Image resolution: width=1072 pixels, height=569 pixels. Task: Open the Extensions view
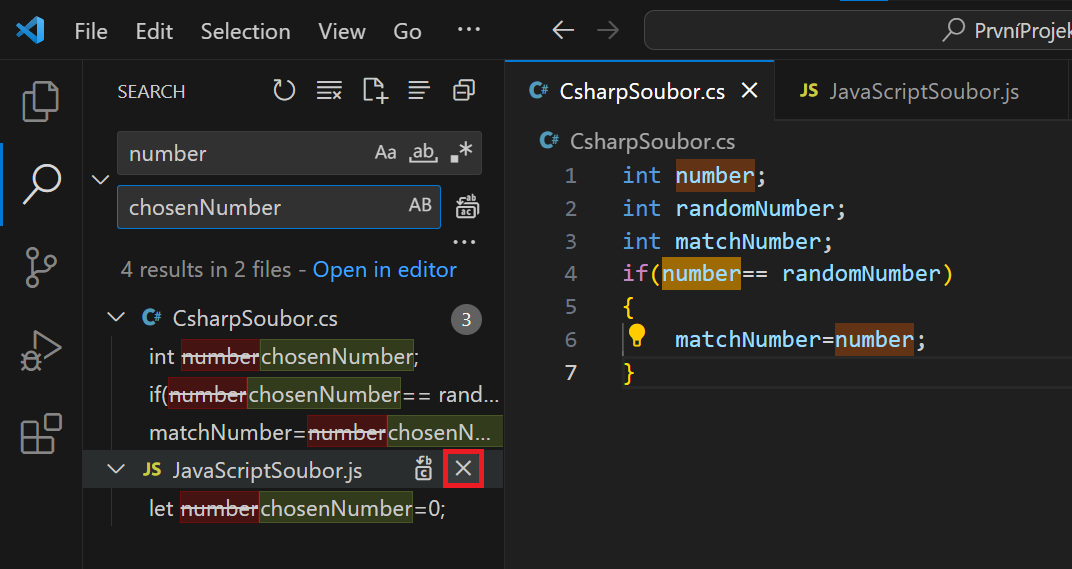(41, 434)
